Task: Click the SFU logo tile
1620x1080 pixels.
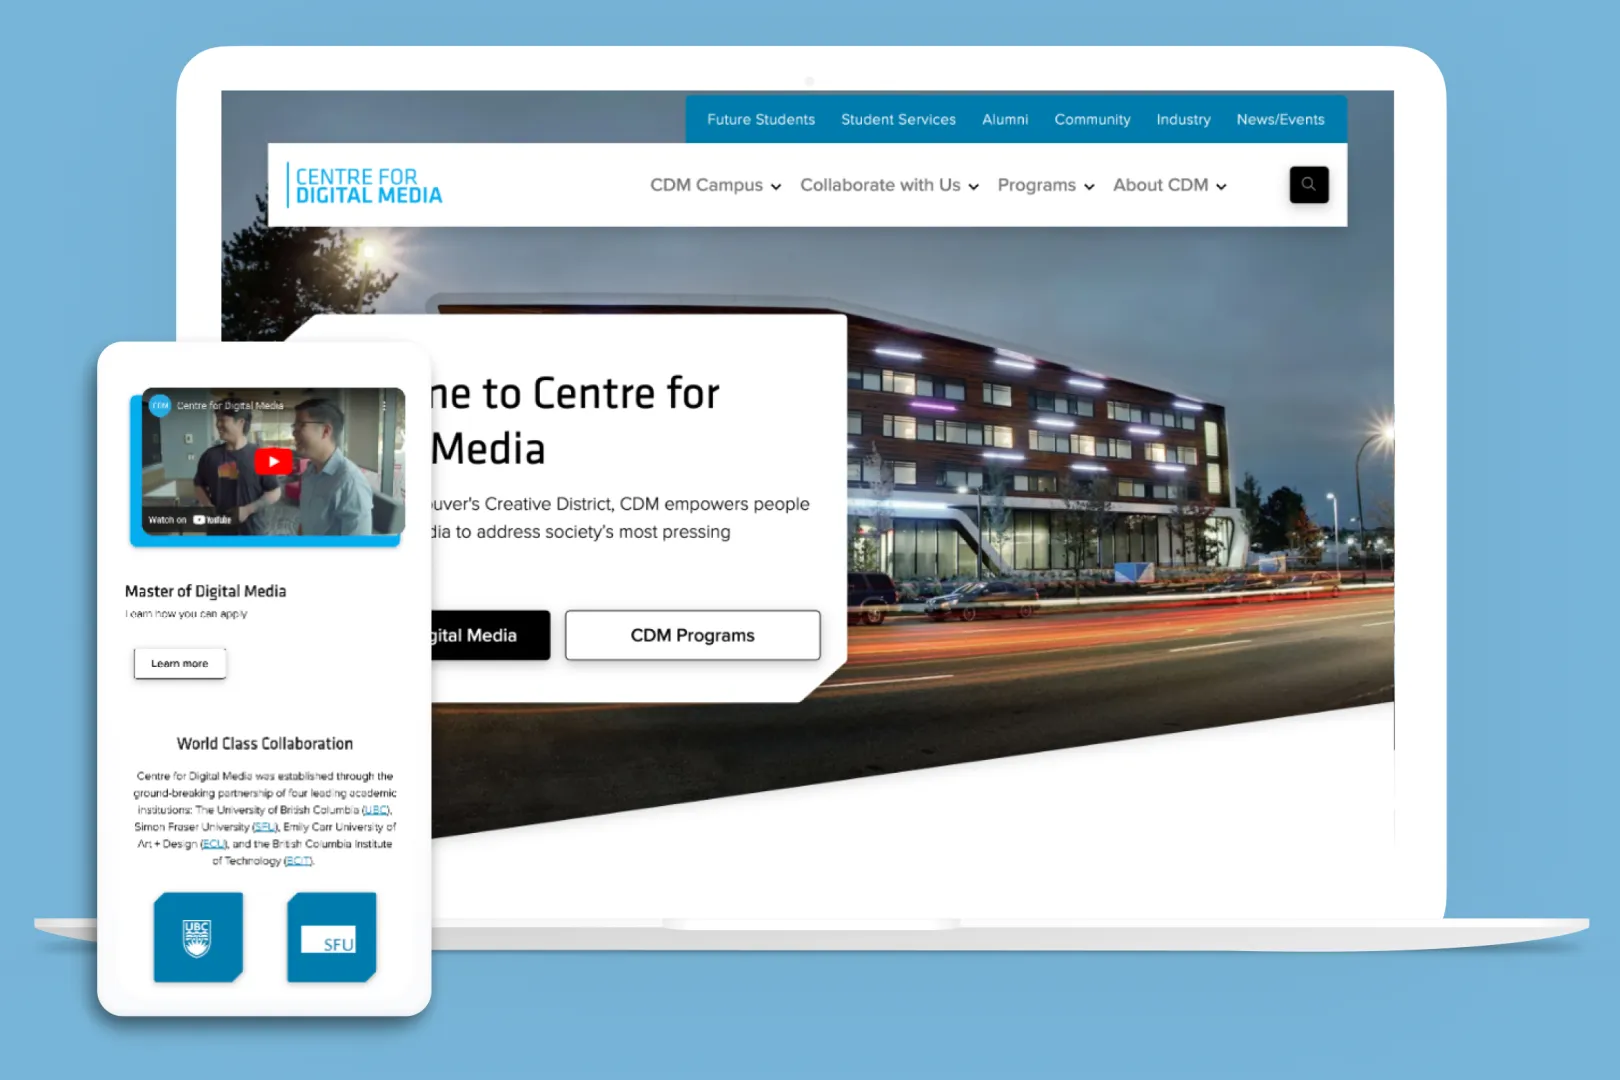Action: pyautogui.click(x=331, y=937)
